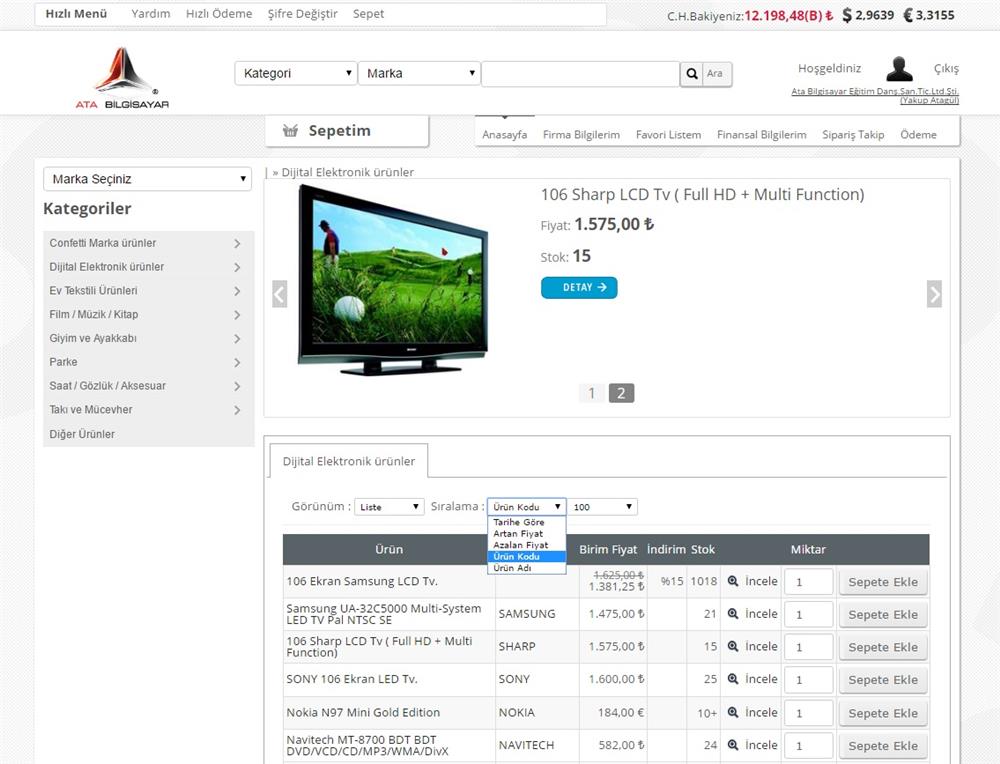The image size is (1000, 764).
Task: Click magnifier icon in SONY row
Action: tap(733, 679)
